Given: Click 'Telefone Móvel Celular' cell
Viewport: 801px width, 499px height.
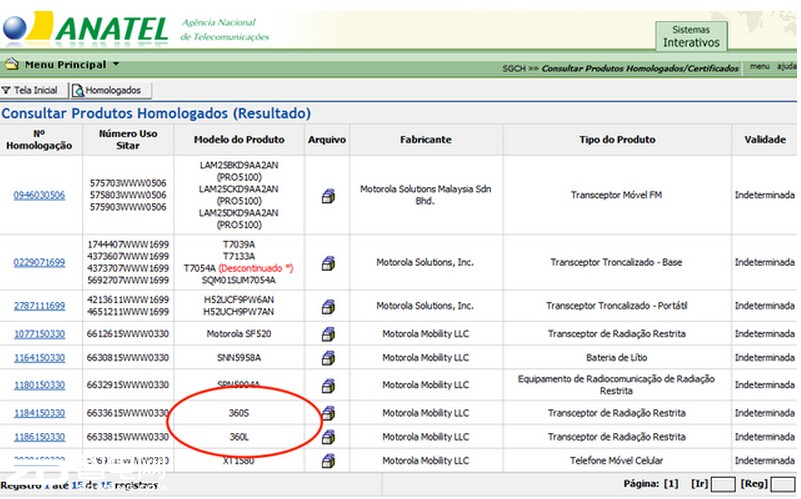Looking at the screenshot, I should coord(617,461).
